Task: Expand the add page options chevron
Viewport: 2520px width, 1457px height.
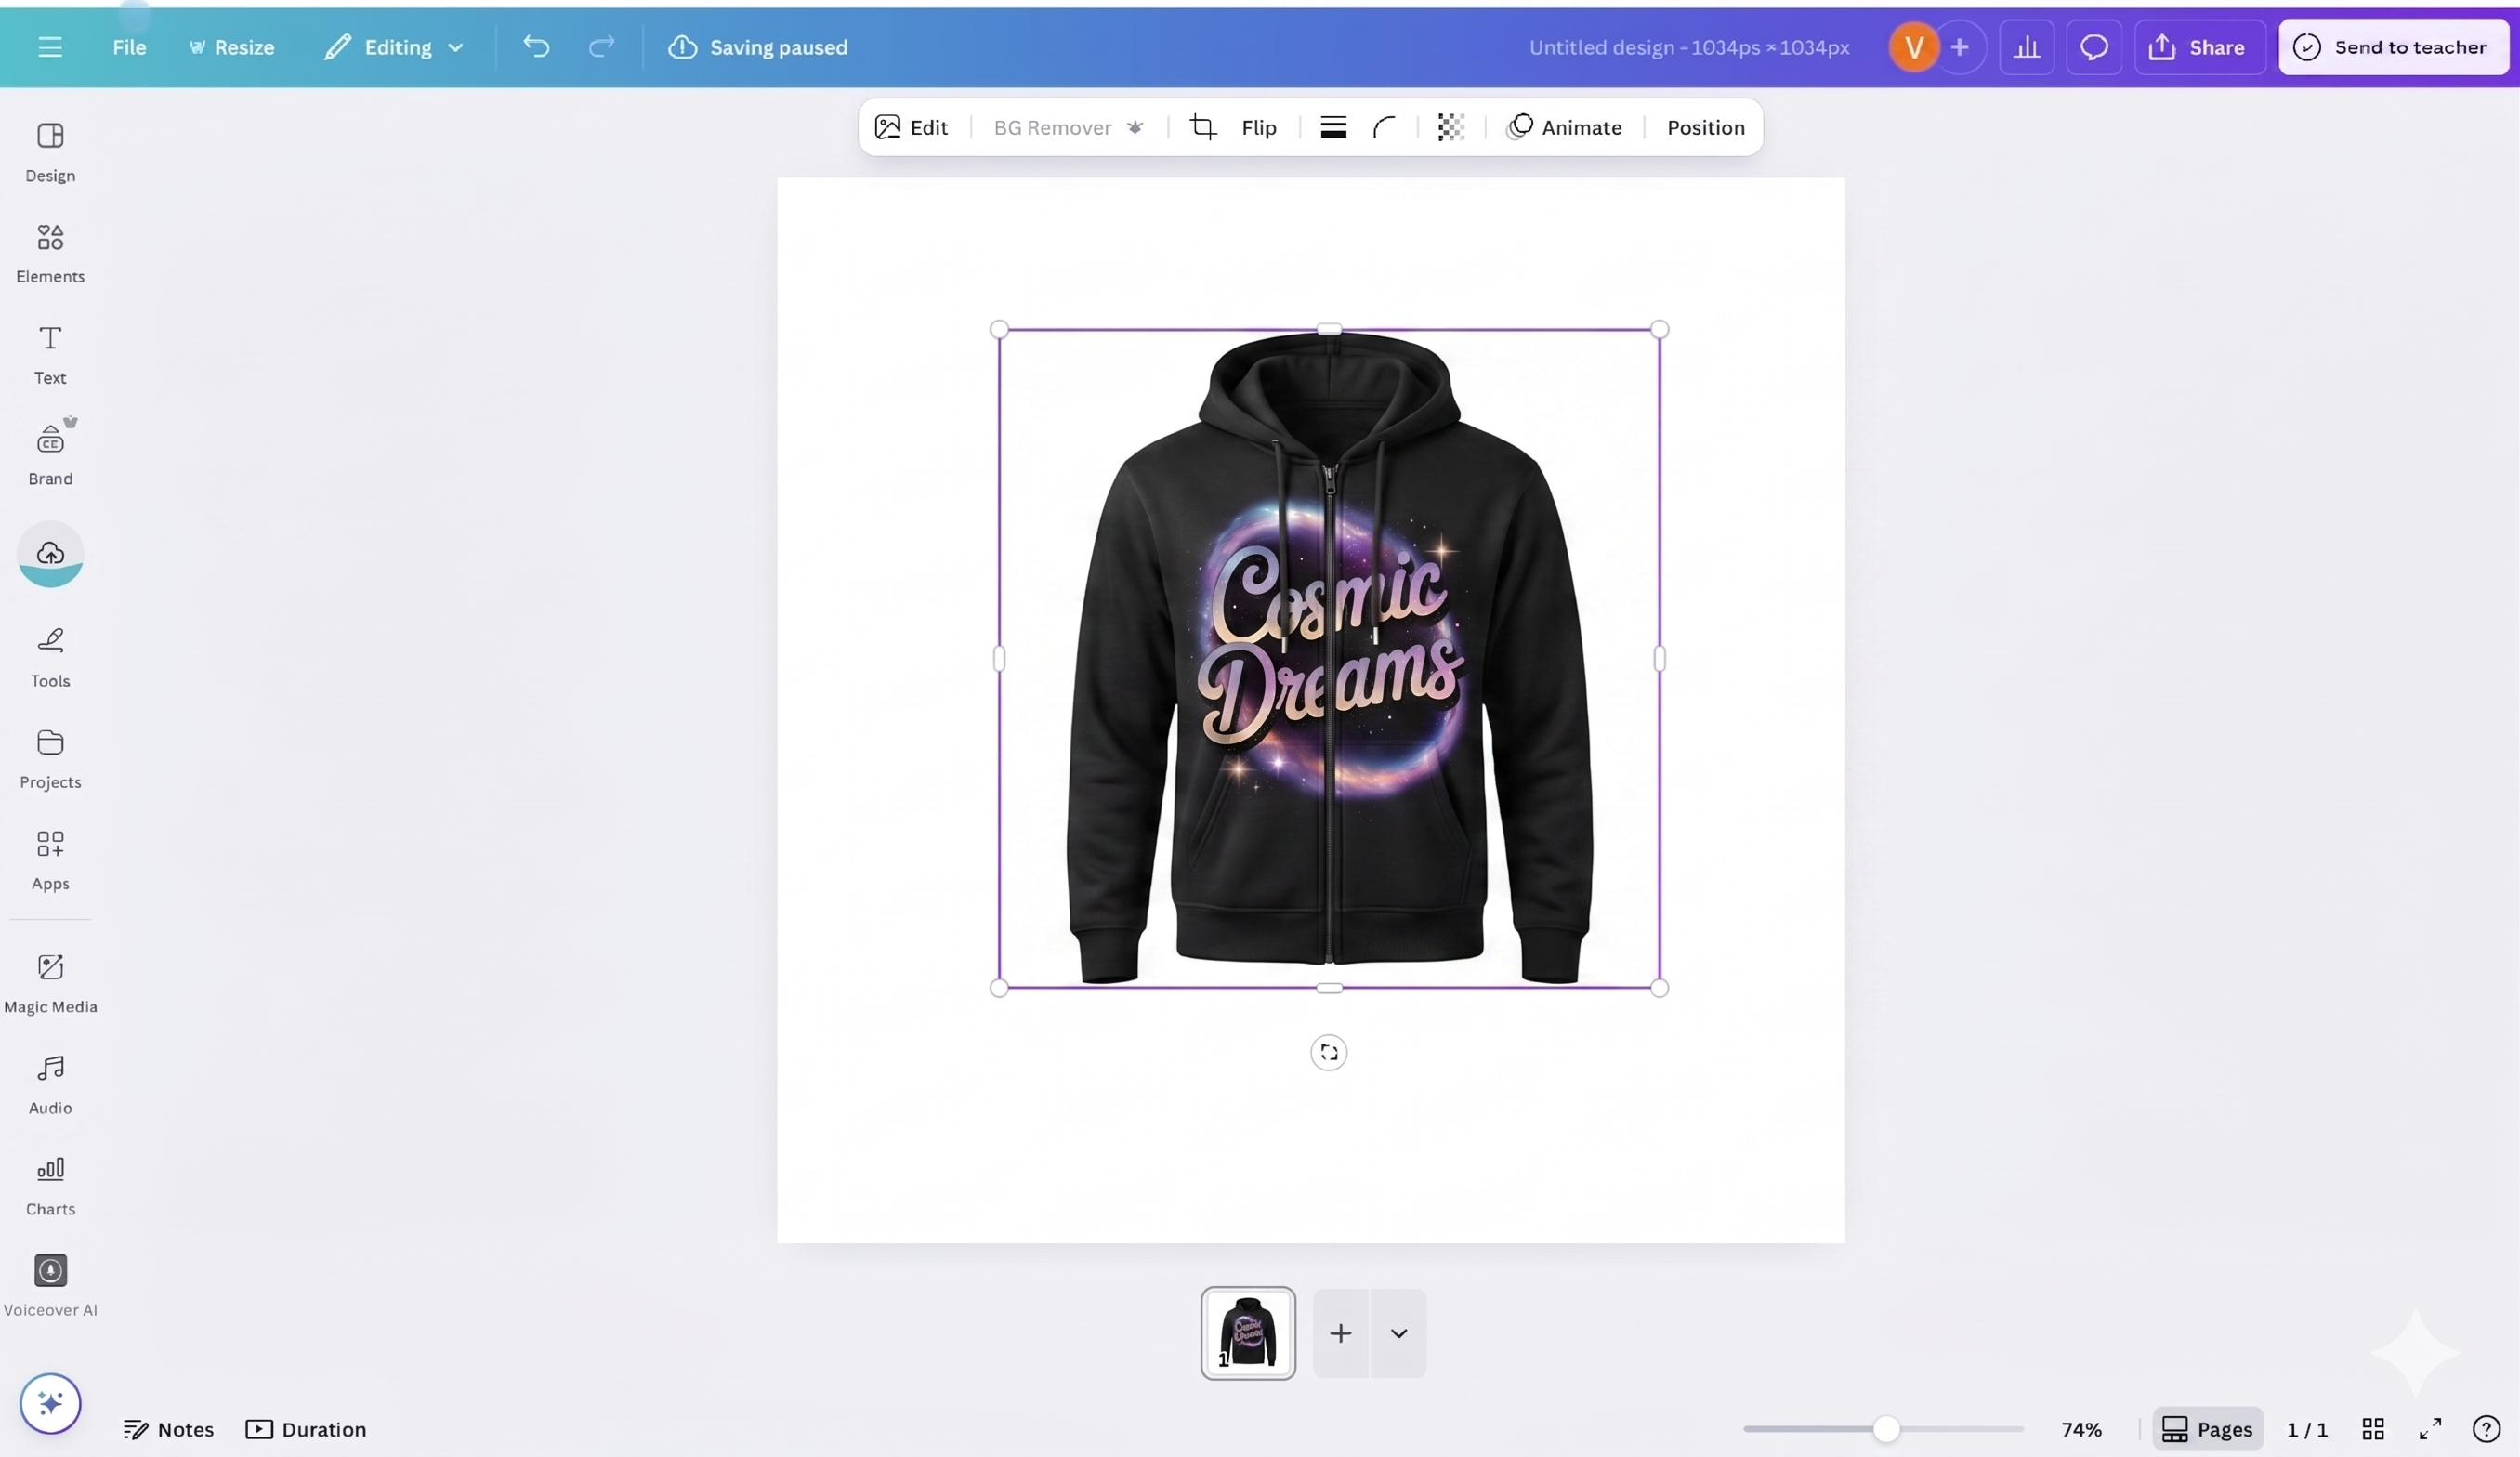Action: [x=1399, y=1333]
